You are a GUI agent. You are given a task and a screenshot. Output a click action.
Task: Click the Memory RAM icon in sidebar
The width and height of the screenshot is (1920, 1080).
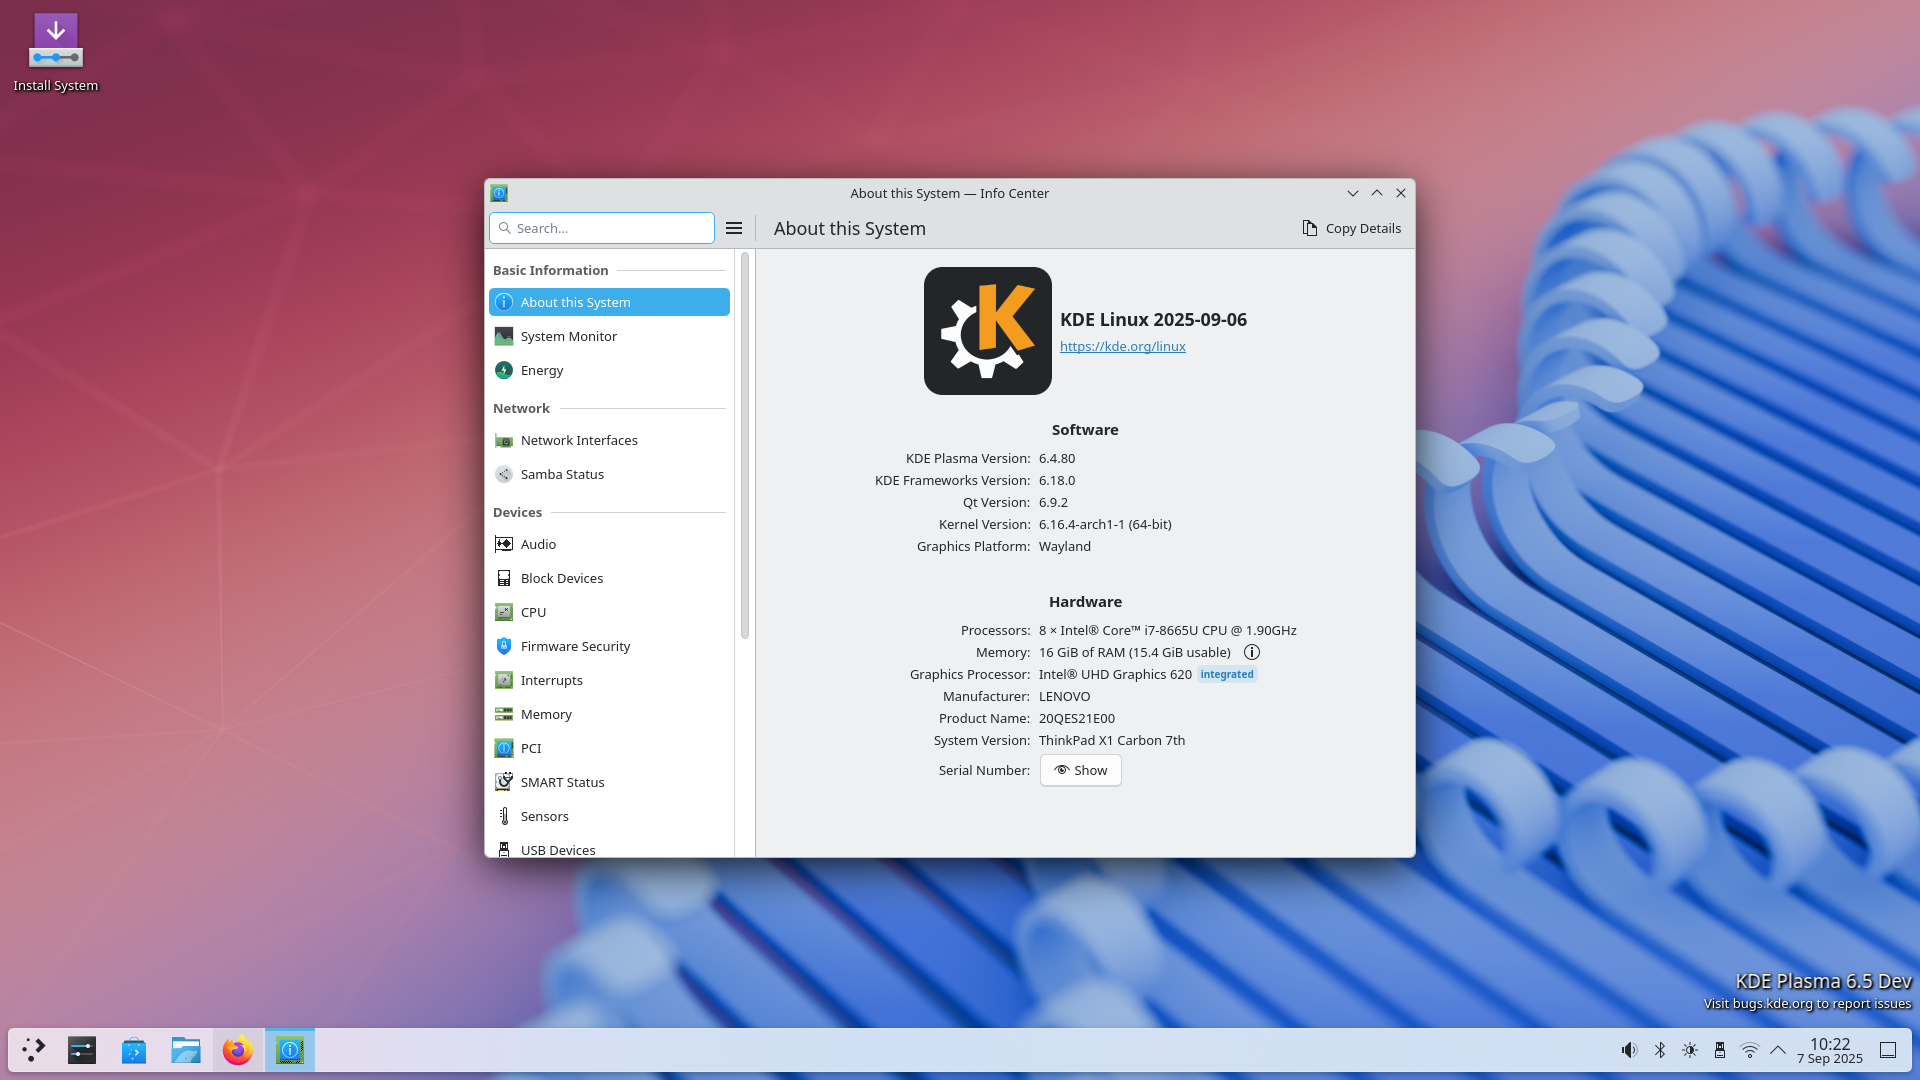click(x=504, y=714)
